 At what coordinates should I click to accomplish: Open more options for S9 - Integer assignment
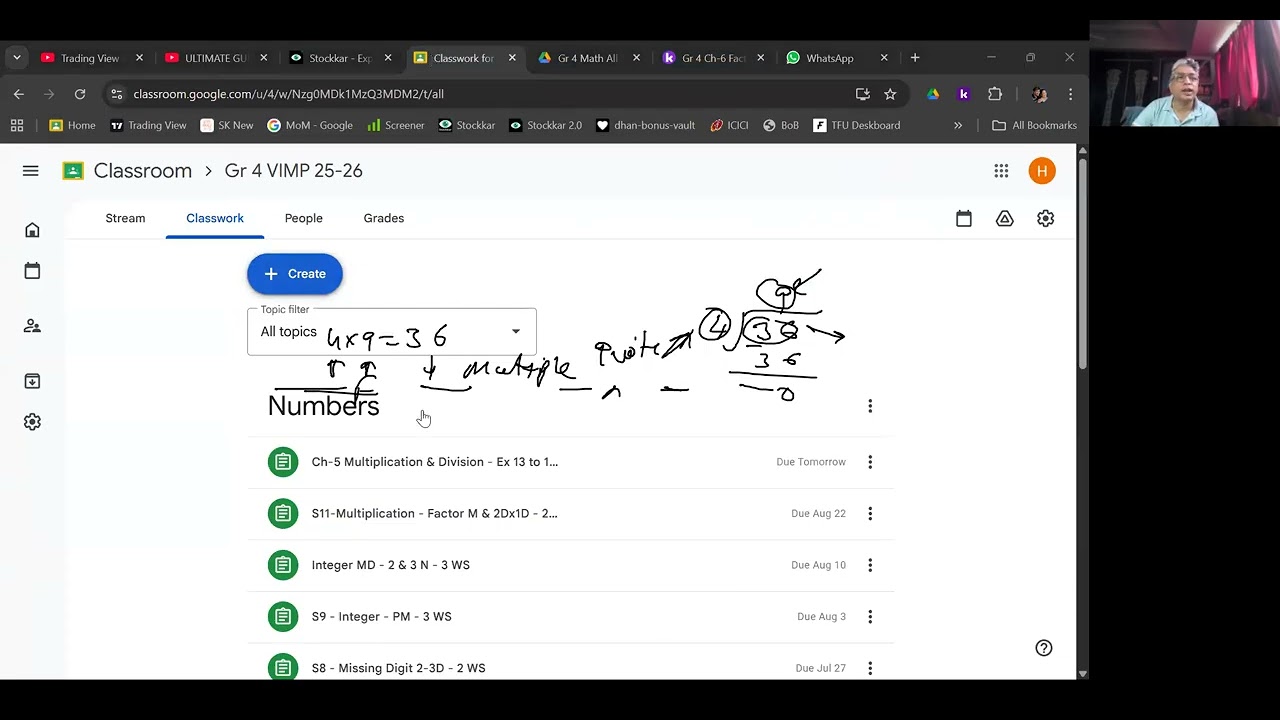click(870, 616)
